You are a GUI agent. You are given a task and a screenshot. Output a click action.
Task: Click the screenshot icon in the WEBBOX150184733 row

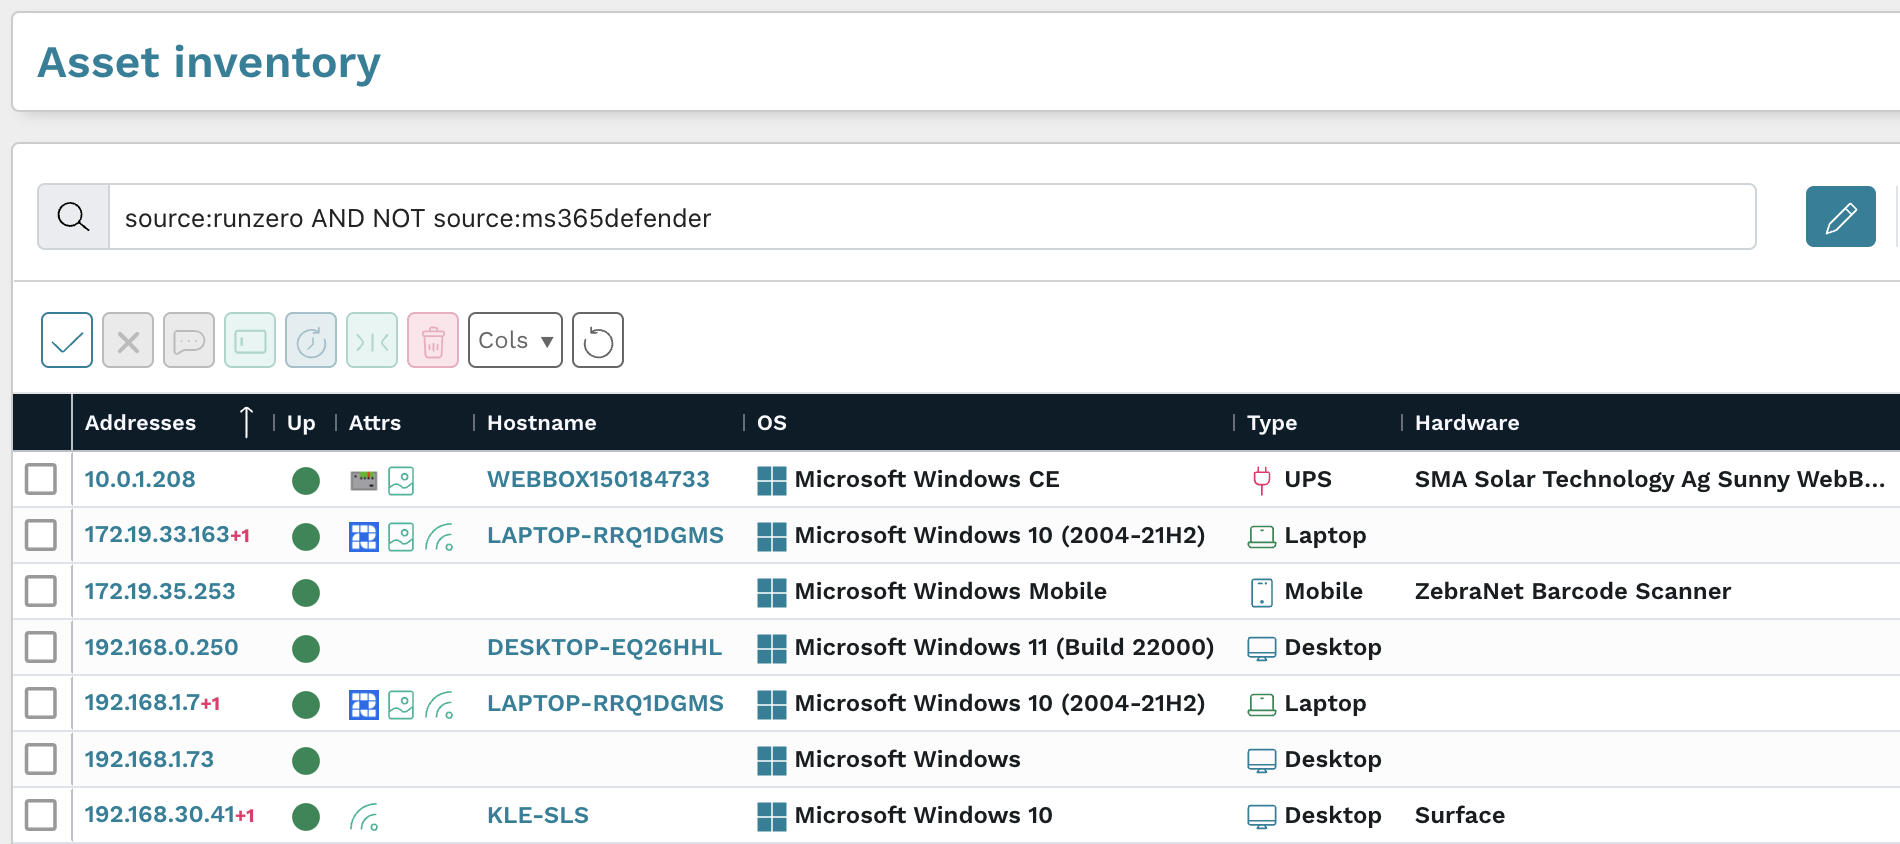(x=401, y=480)
